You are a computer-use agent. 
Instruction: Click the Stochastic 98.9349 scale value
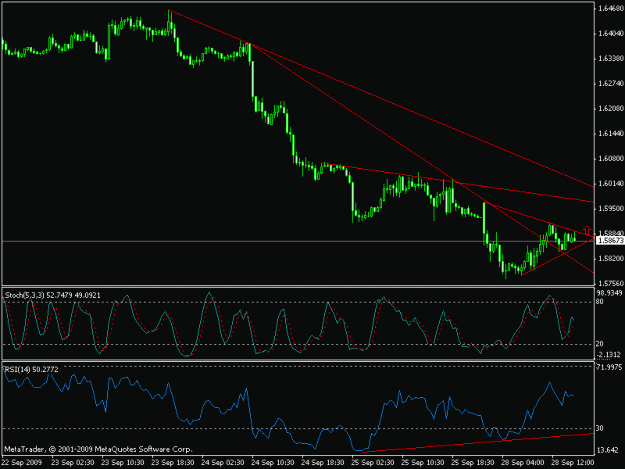click(x=609, y=293)
